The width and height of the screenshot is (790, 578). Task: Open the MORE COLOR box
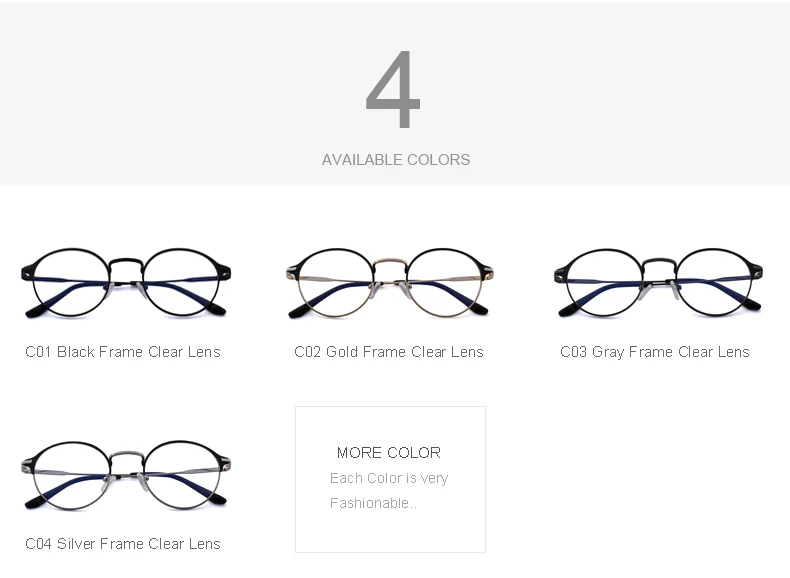(x=390, y=479)
